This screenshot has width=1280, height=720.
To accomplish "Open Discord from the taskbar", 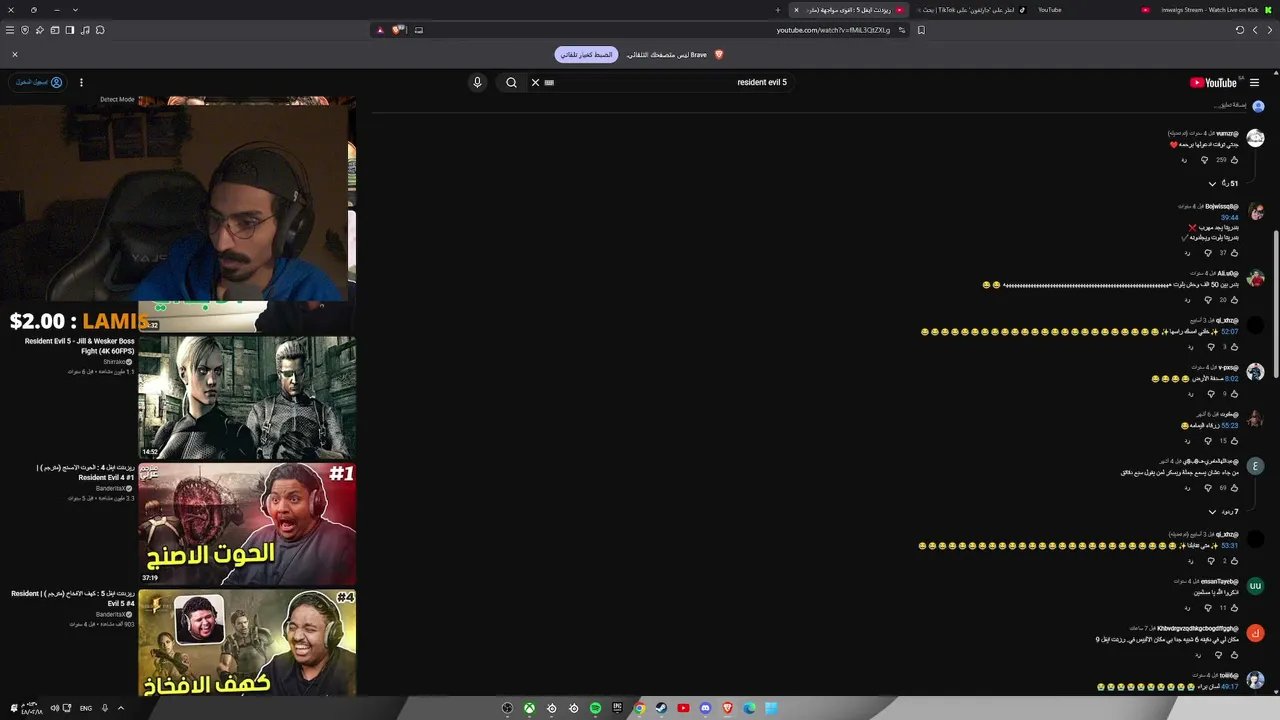I will click(705, 708).
